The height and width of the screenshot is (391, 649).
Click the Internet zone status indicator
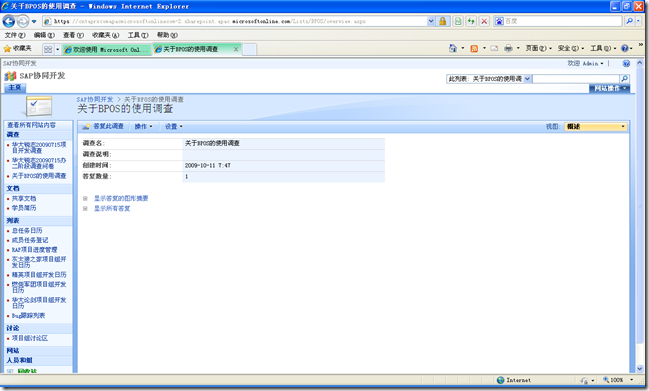click(514, 380)
